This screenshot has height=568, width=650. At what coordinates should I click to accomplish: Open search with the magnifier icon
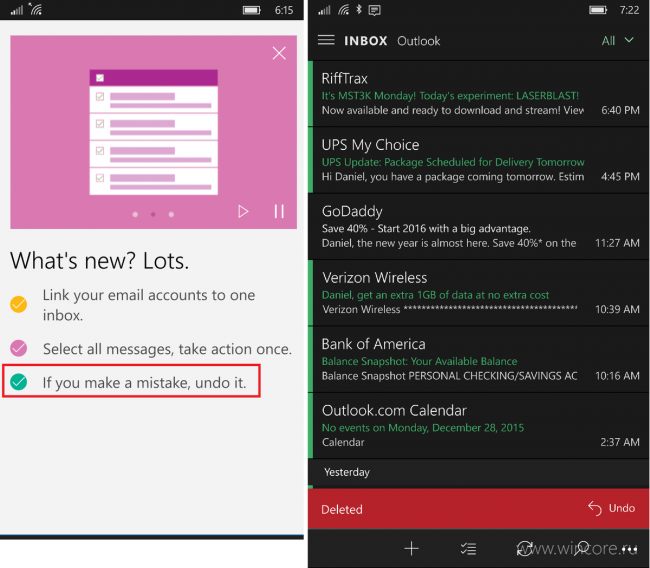[x=582, y=549]
